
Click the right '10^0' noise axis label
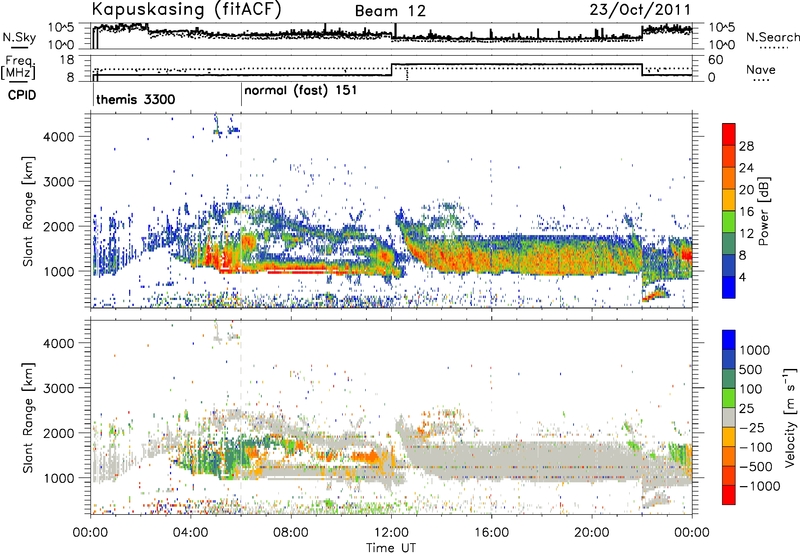(x=722, y=45)
